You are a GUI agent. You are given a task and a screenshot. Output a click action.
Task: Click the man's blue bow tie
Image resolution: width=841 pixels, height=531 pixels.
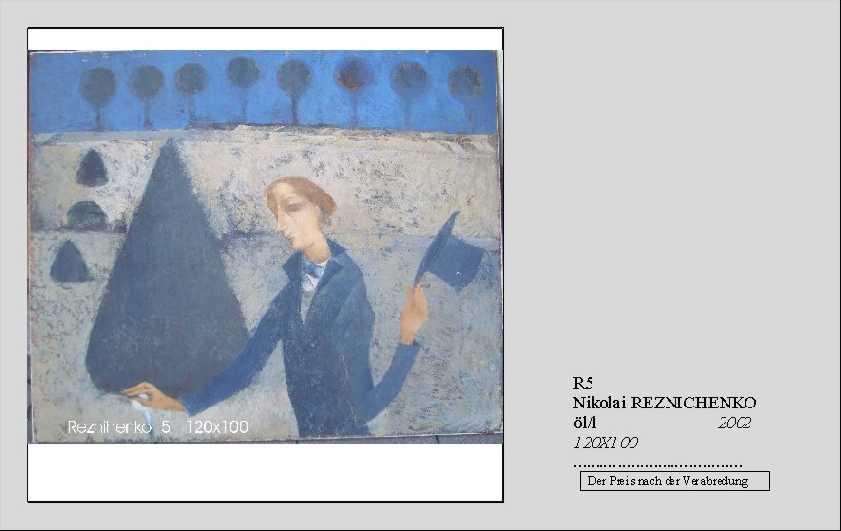315,269
